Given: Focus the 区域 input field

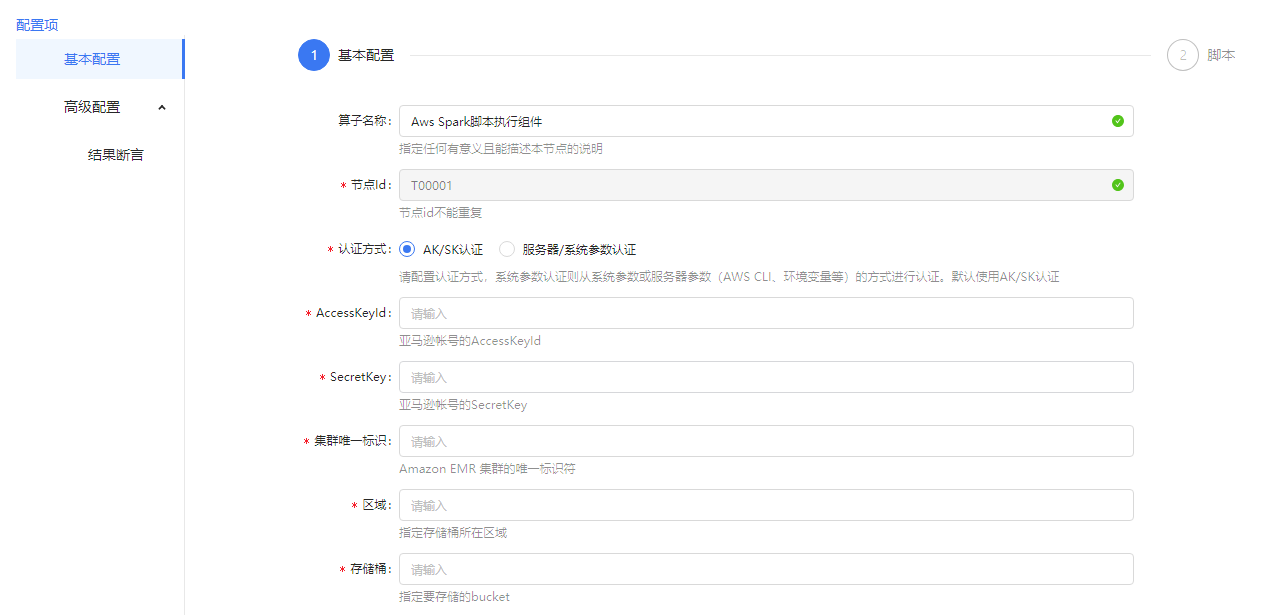Looking at the screenshot, I should (x=765, y=505).
